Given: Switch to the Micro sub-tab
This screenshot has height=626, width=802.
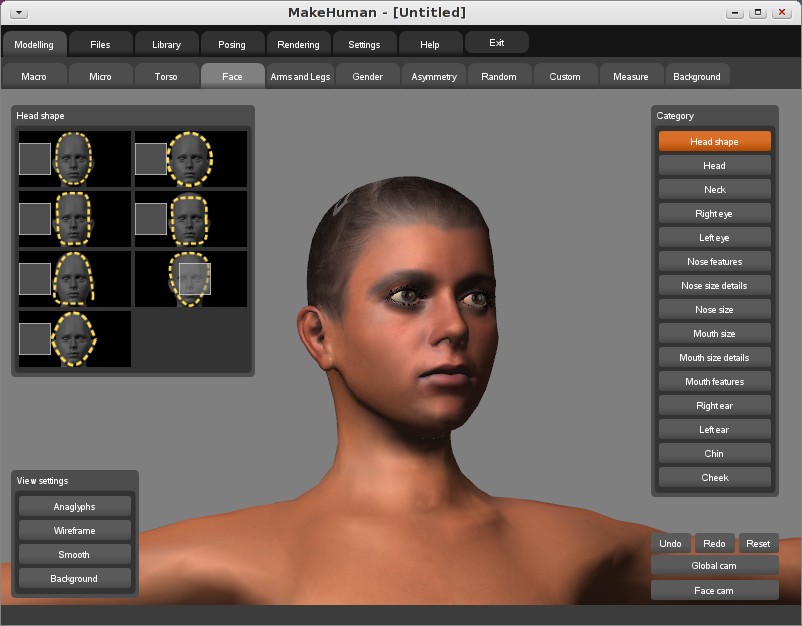Looking at the screenshot, I should [x=100, y=76].
